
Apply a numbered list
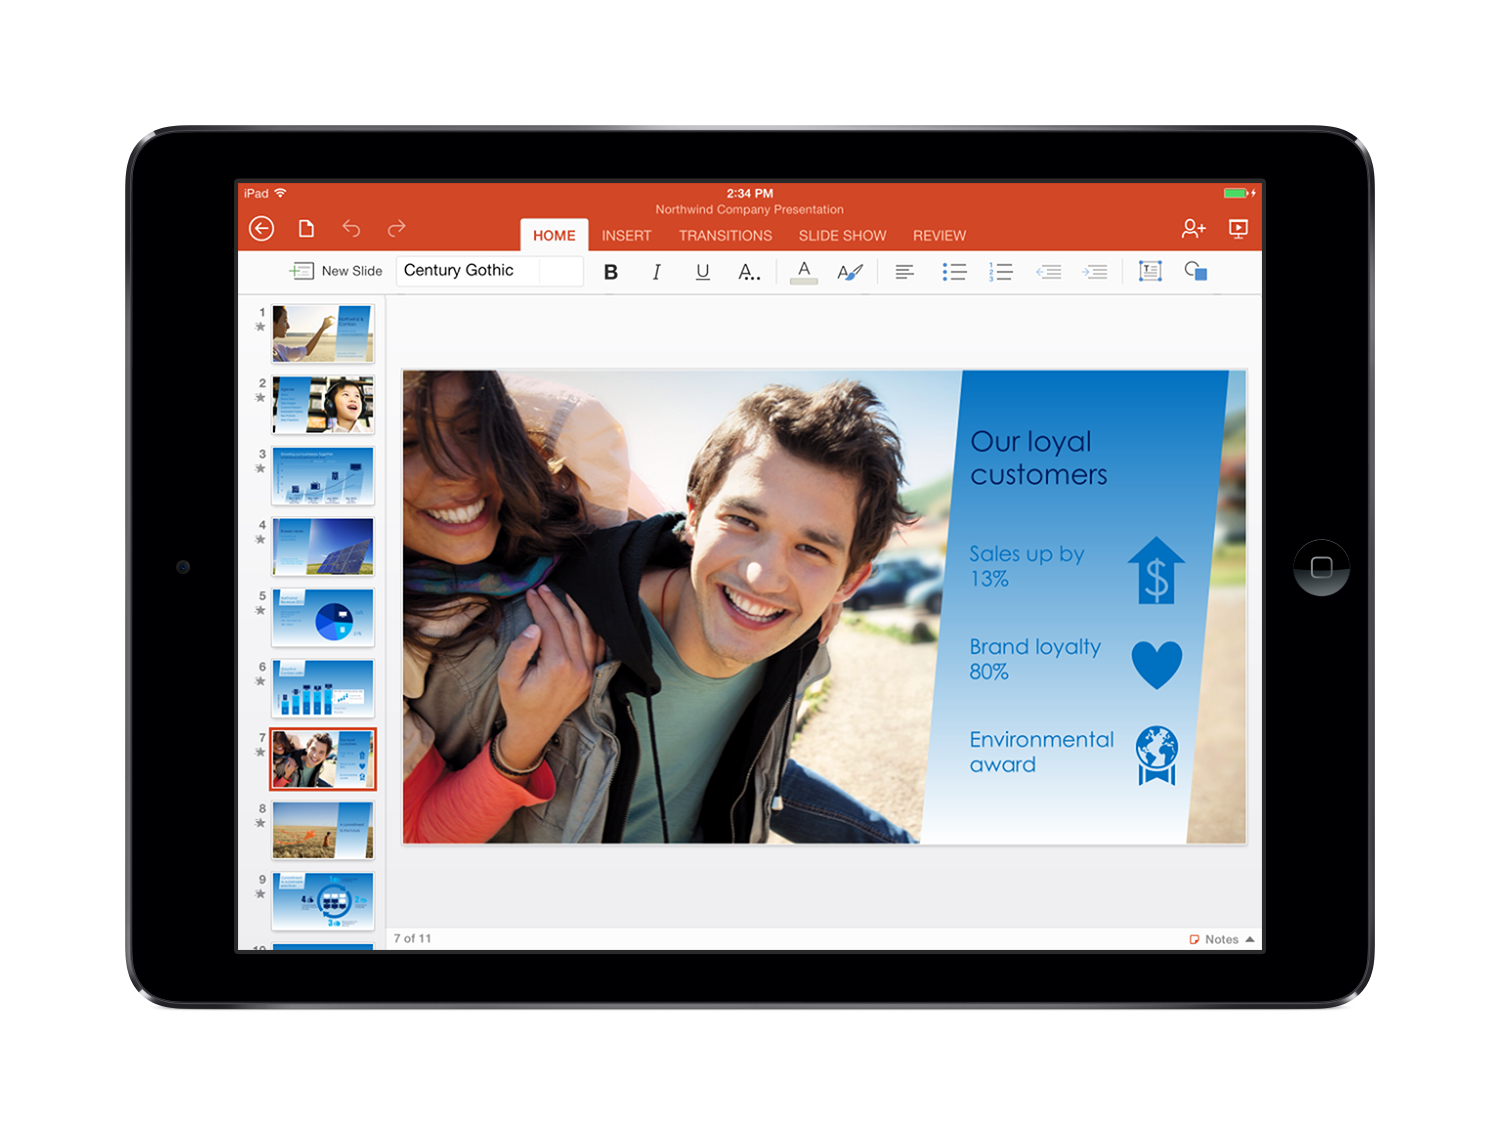(x=1000, y=271)
